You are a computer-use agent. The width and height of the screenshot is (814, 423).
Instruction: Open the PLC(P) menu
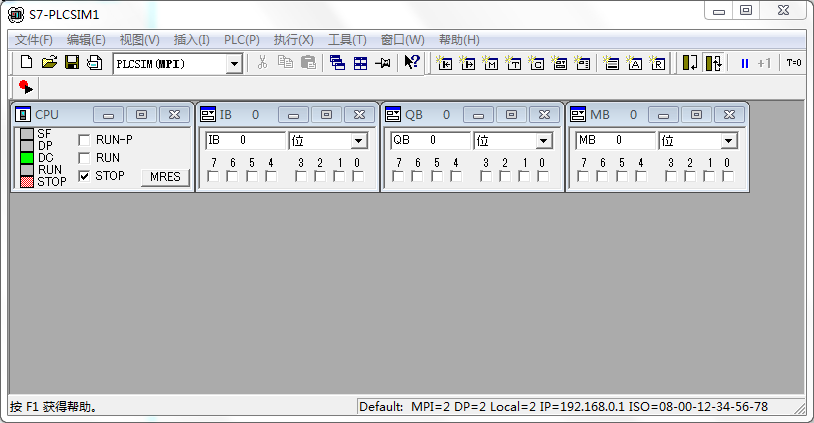242,40
